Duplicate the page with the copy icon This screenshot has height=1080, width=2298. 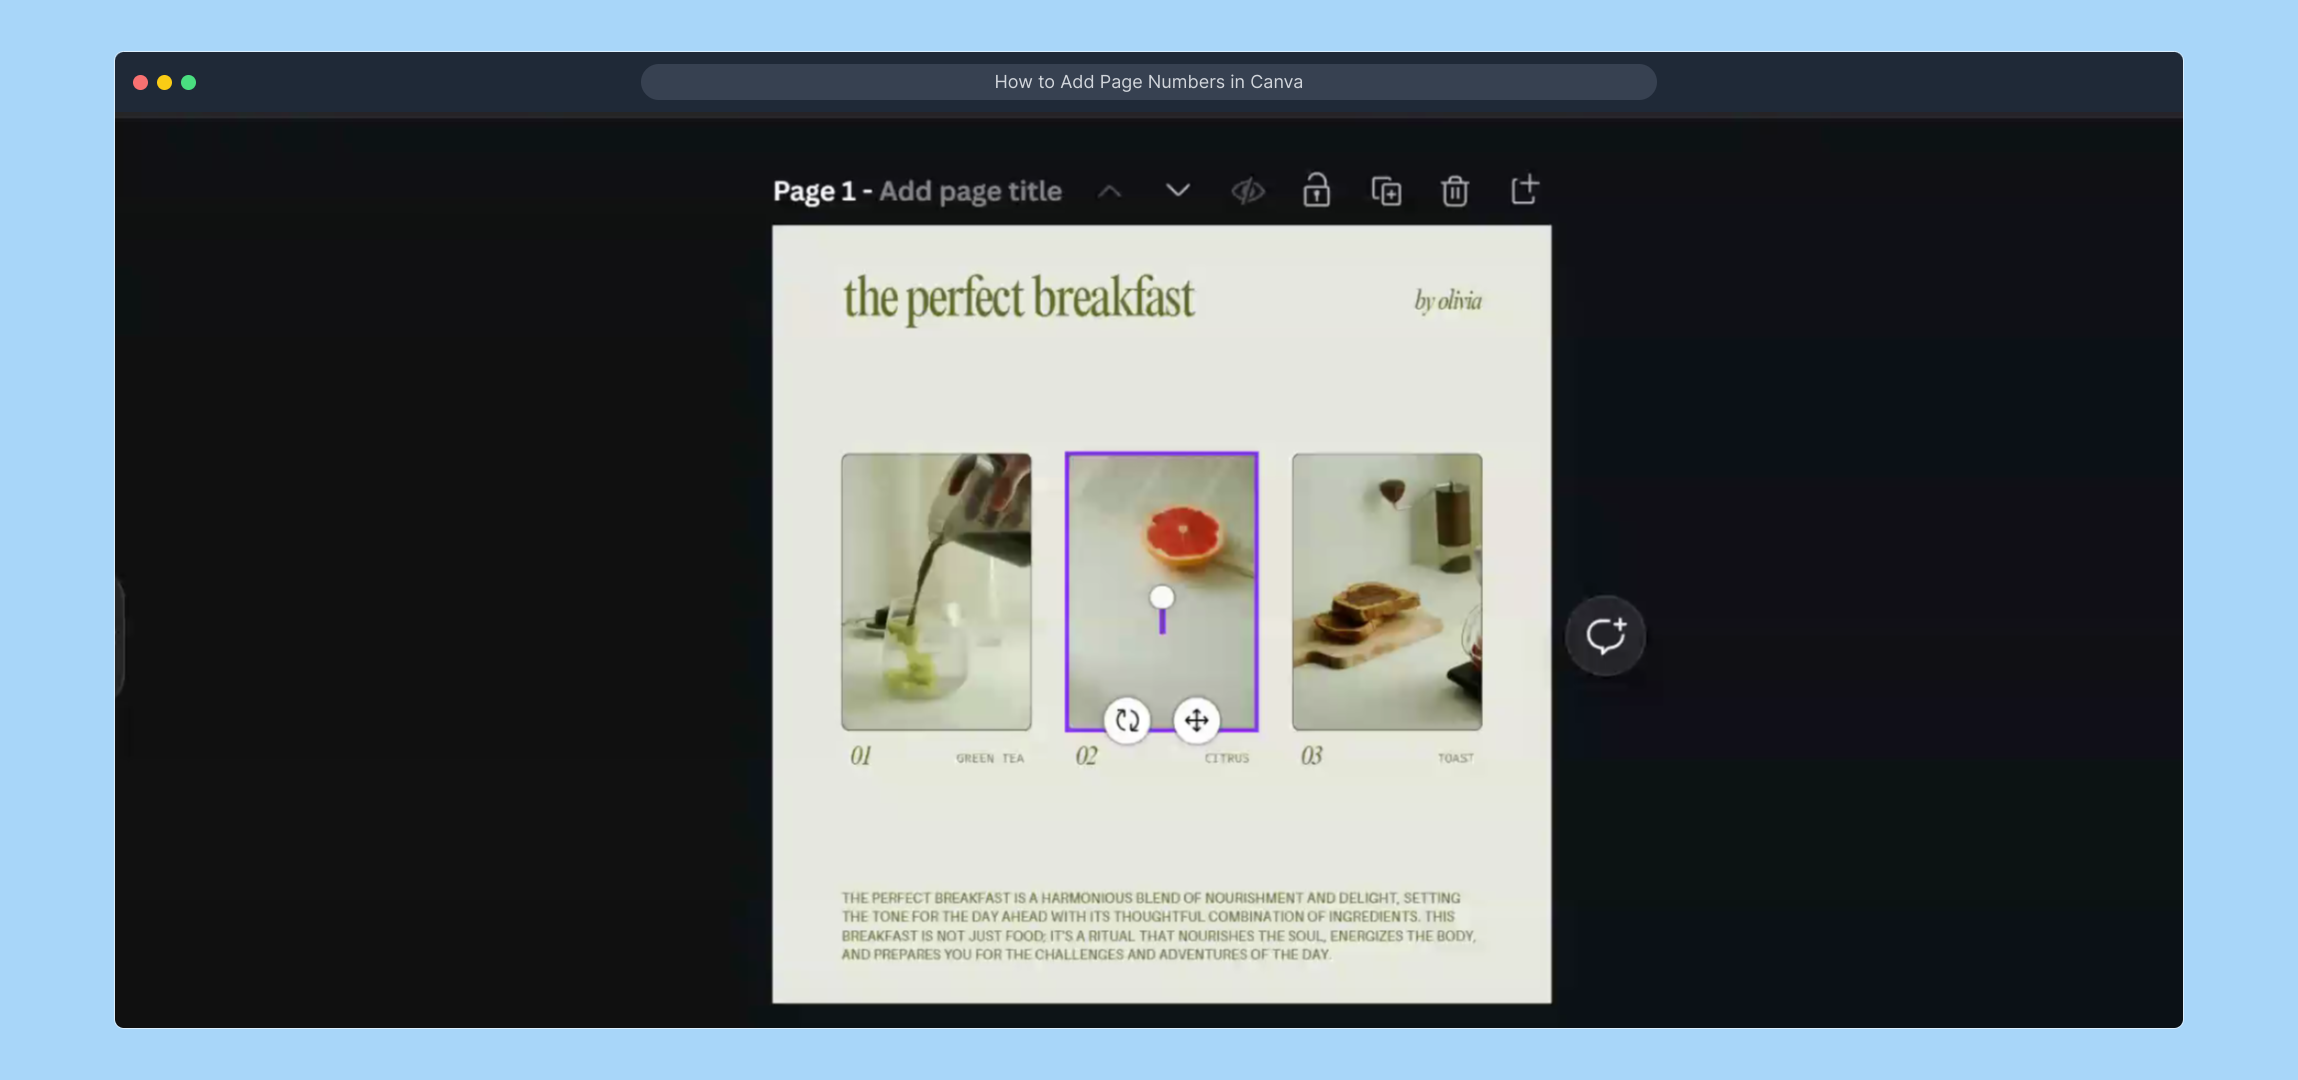pos(1386,191)
